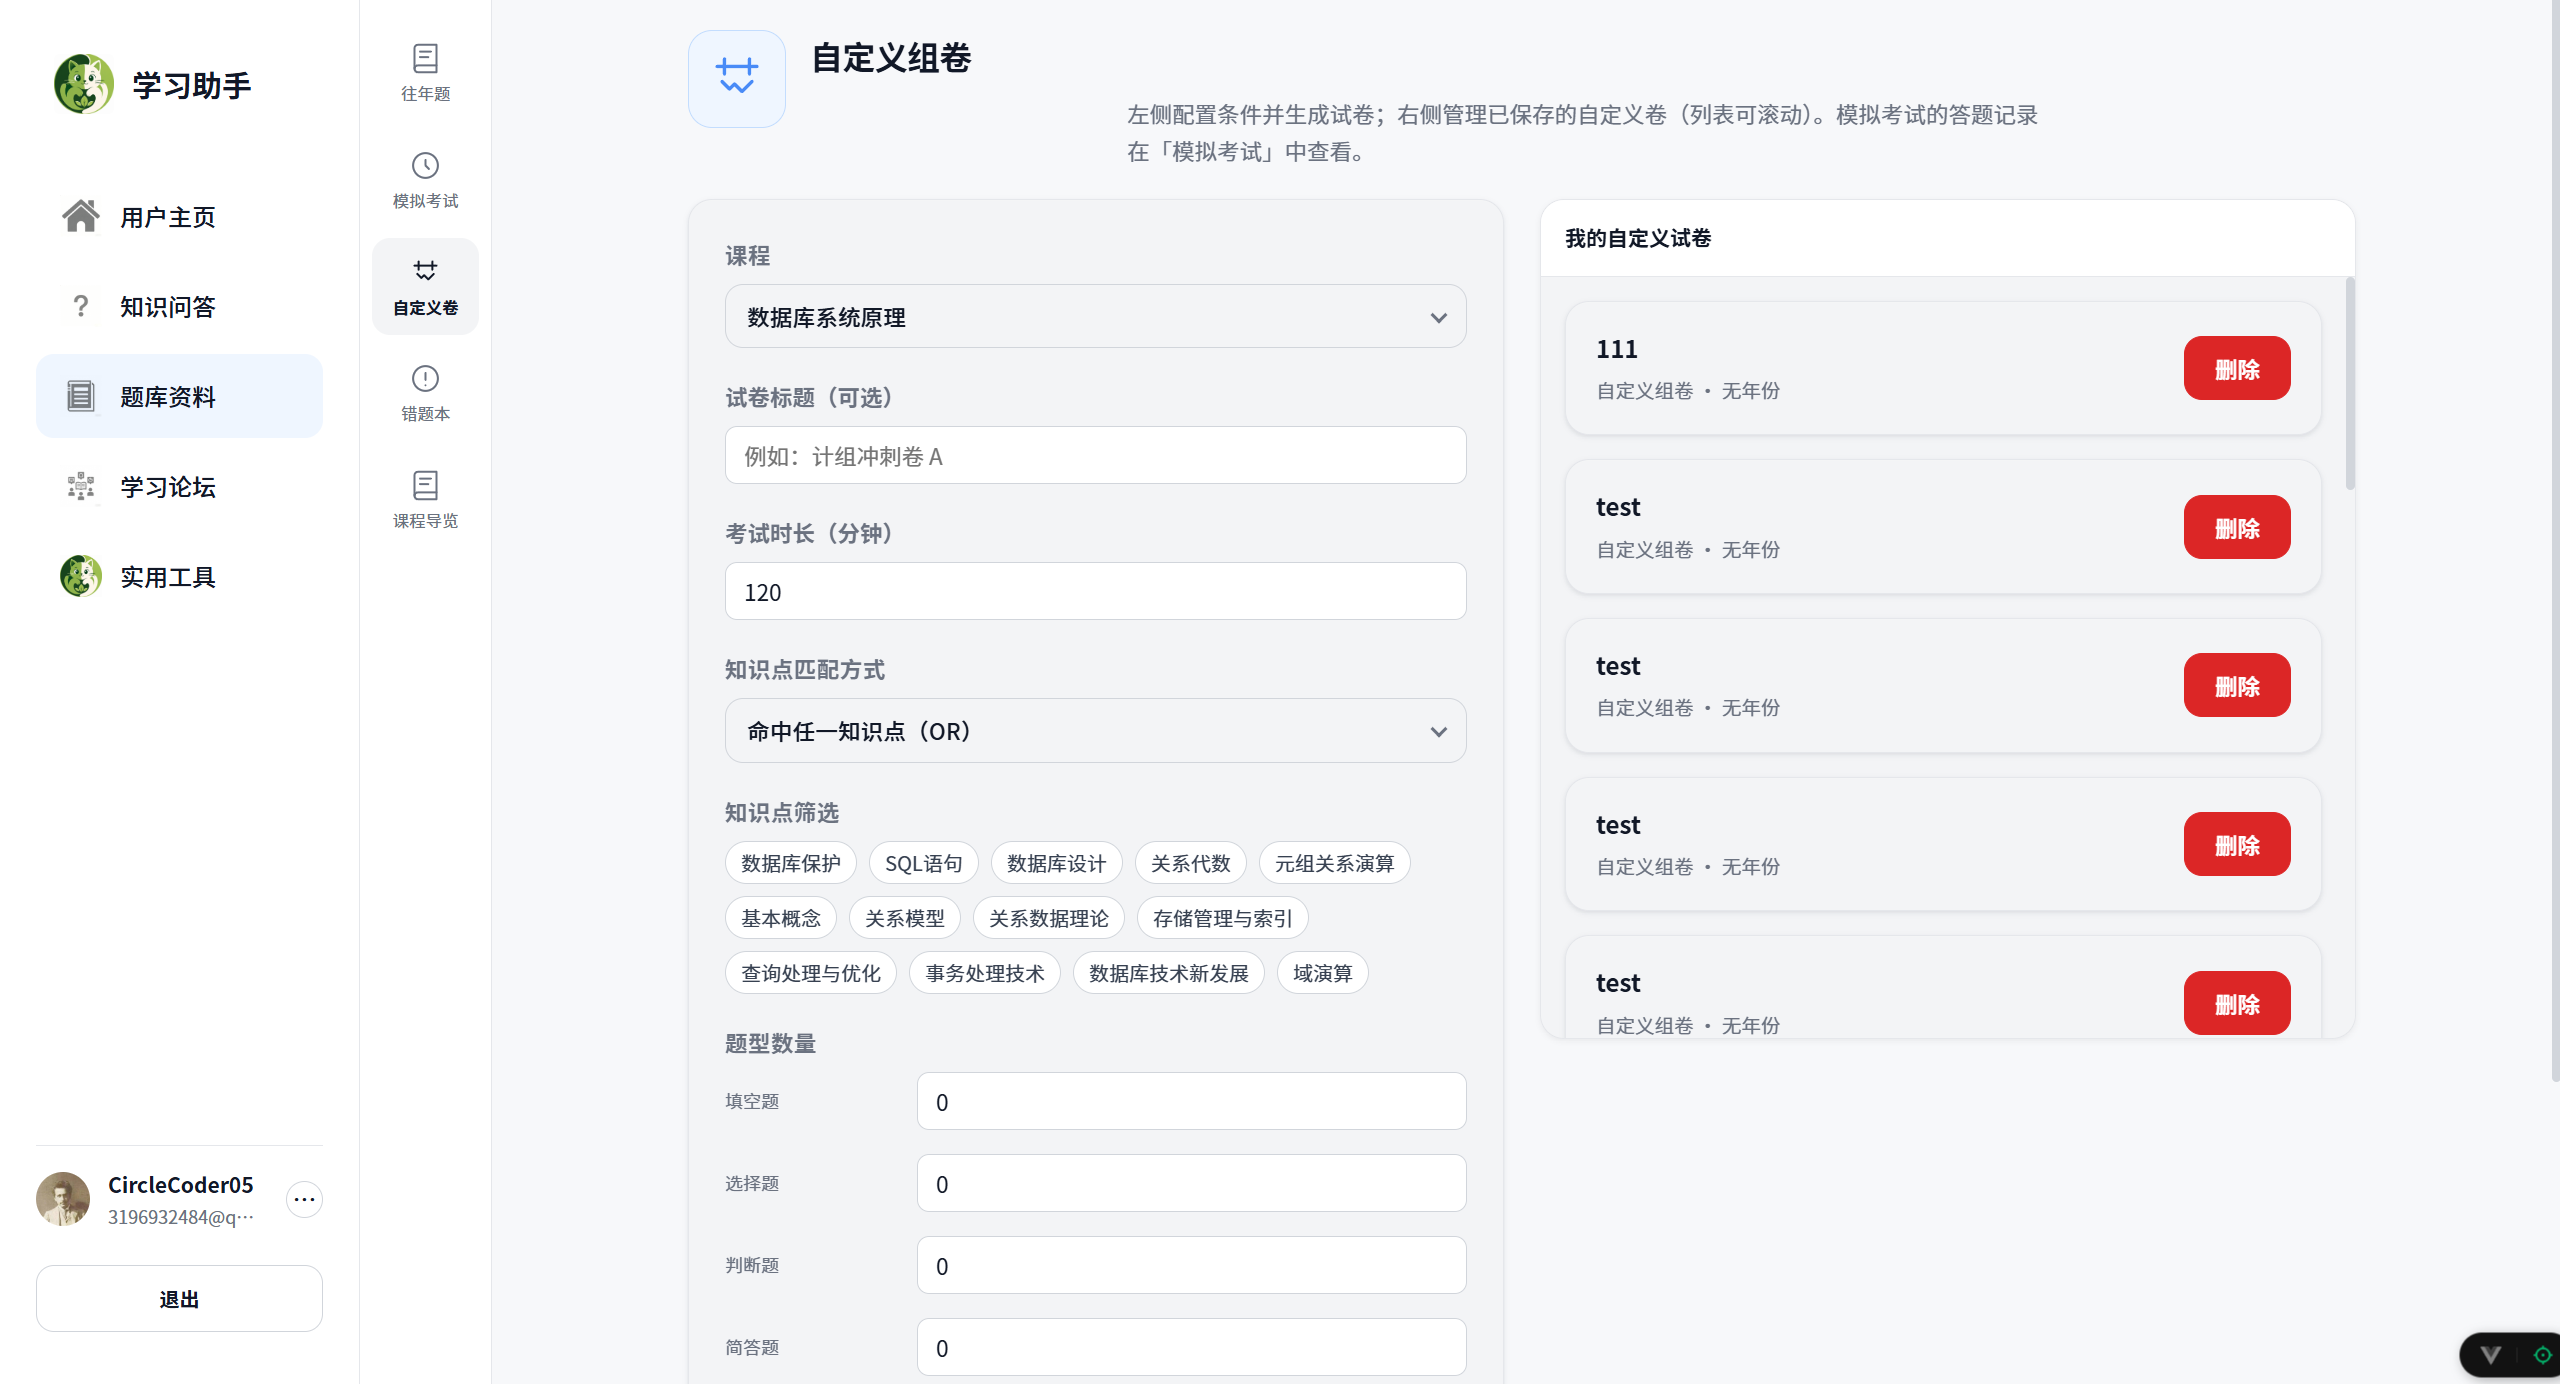Toggle the SQL语句 knowledge tag
This screenshot has width=2560, height=1384.
click(924, 863)
